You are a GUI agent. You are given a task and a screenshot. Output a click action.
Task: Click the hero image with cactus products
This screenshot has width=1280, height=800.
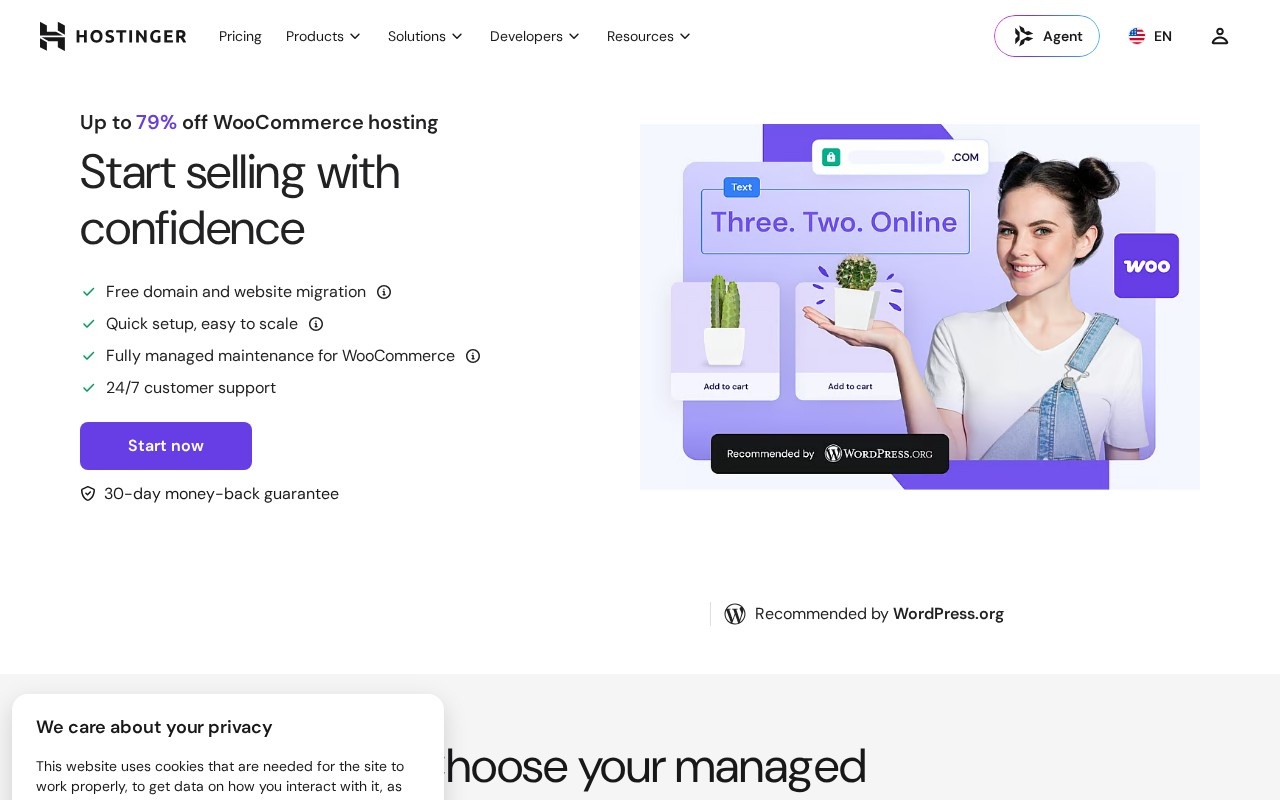920,307
